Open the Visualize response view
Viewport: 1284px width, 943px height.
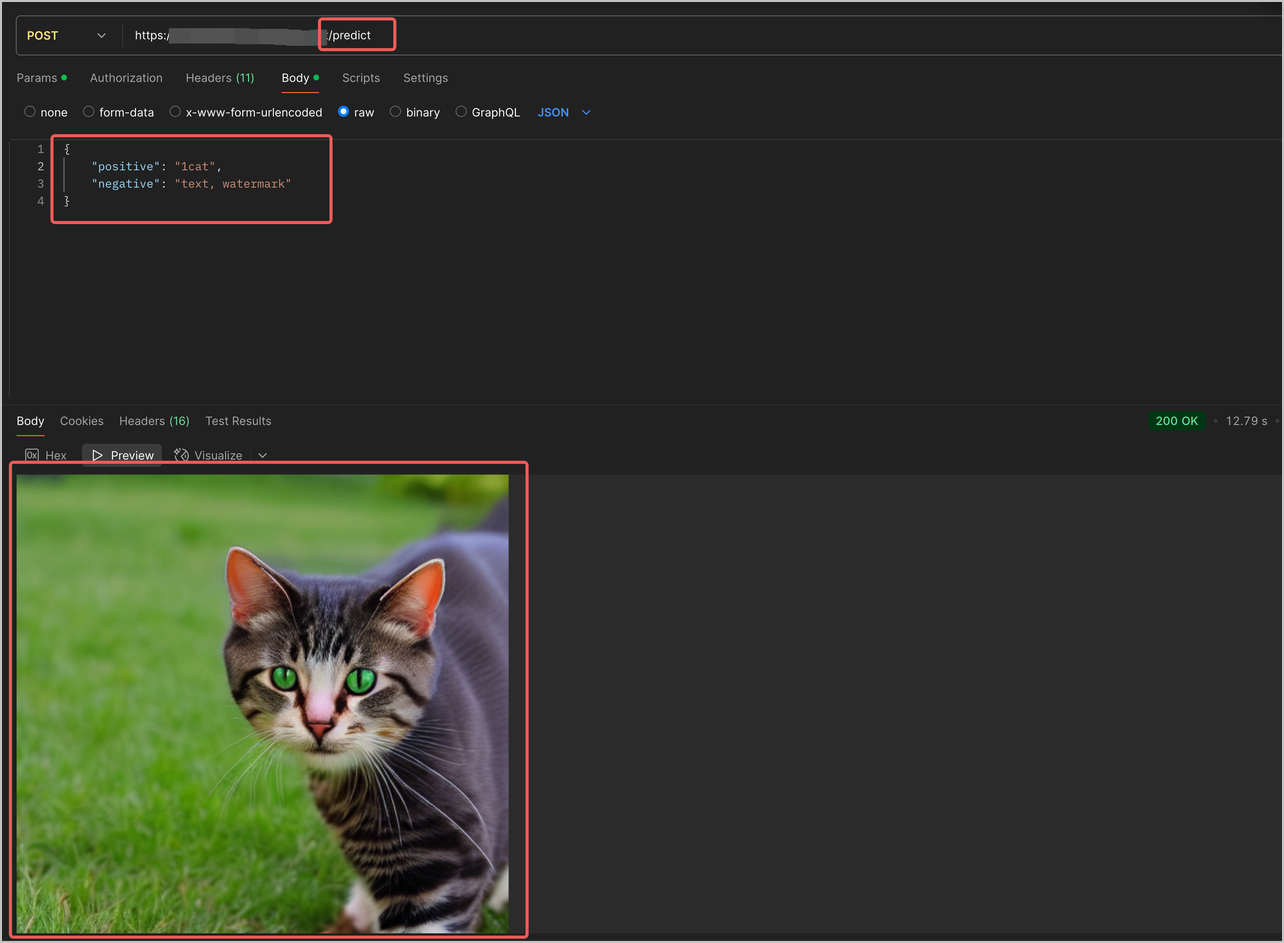(208, 455)
